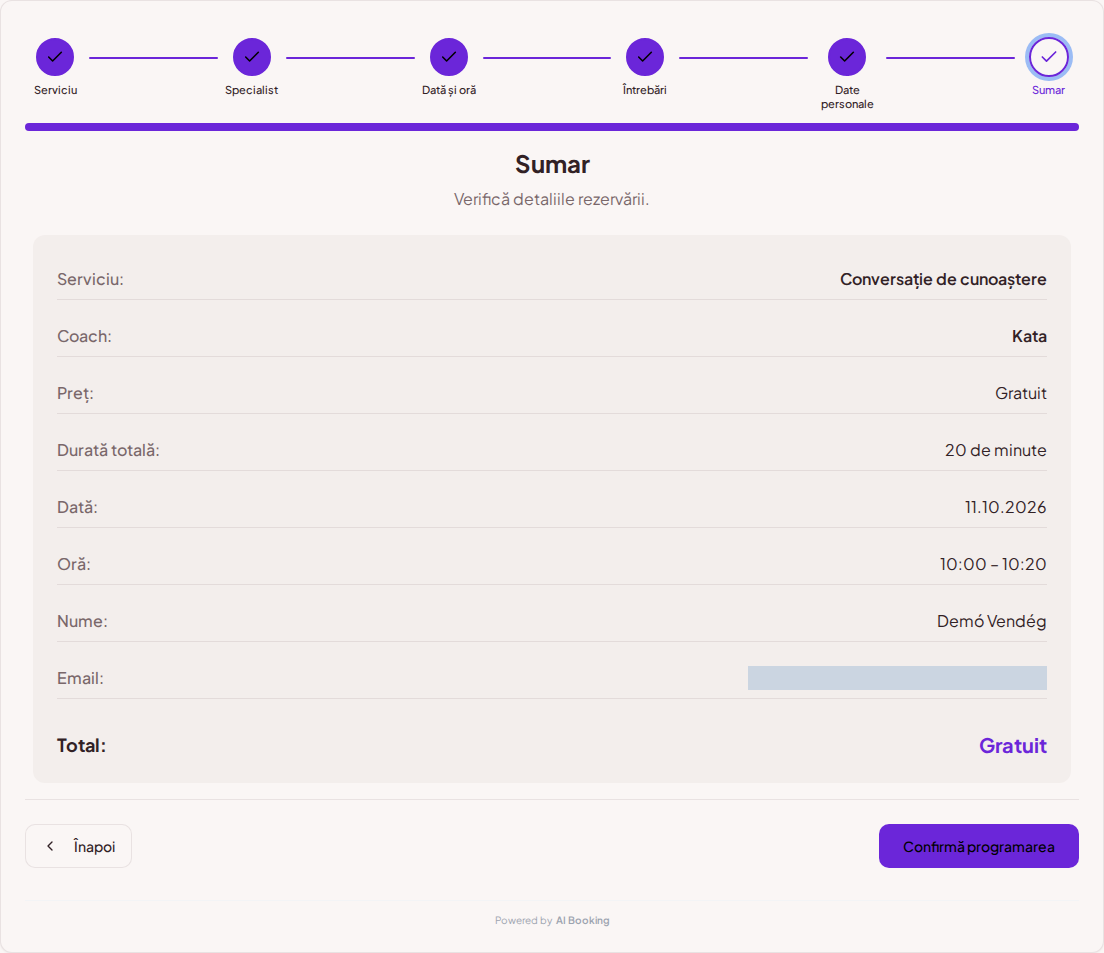
Task: Click the Specialist step label
Action: tap(251, 90)
